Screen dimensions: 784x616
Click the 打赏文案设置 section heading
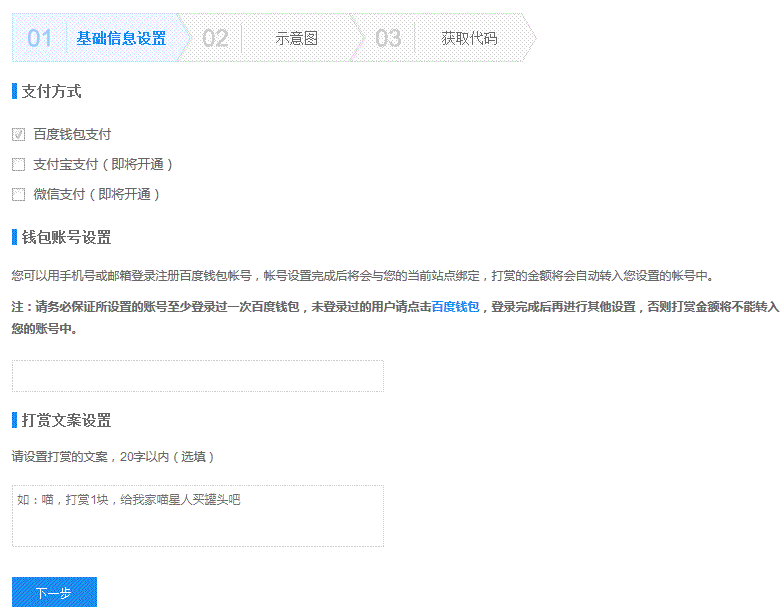pos(66,420)
